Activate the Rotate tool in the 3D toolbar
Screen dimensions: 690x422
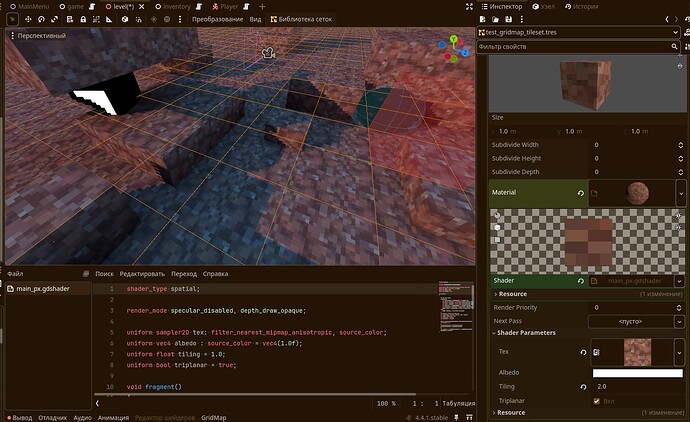pos(41,19)
